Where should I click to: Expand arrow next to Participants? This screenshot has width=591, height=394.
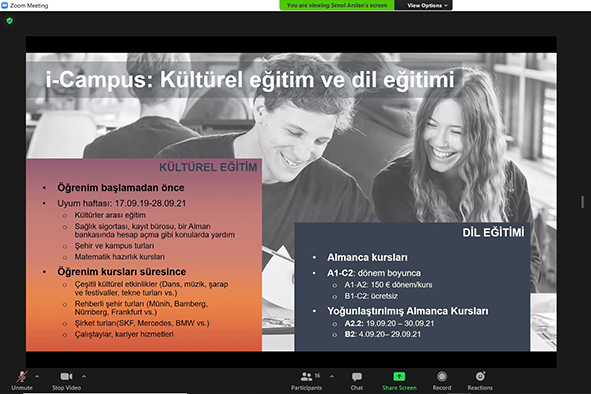[x=332, y=376]
